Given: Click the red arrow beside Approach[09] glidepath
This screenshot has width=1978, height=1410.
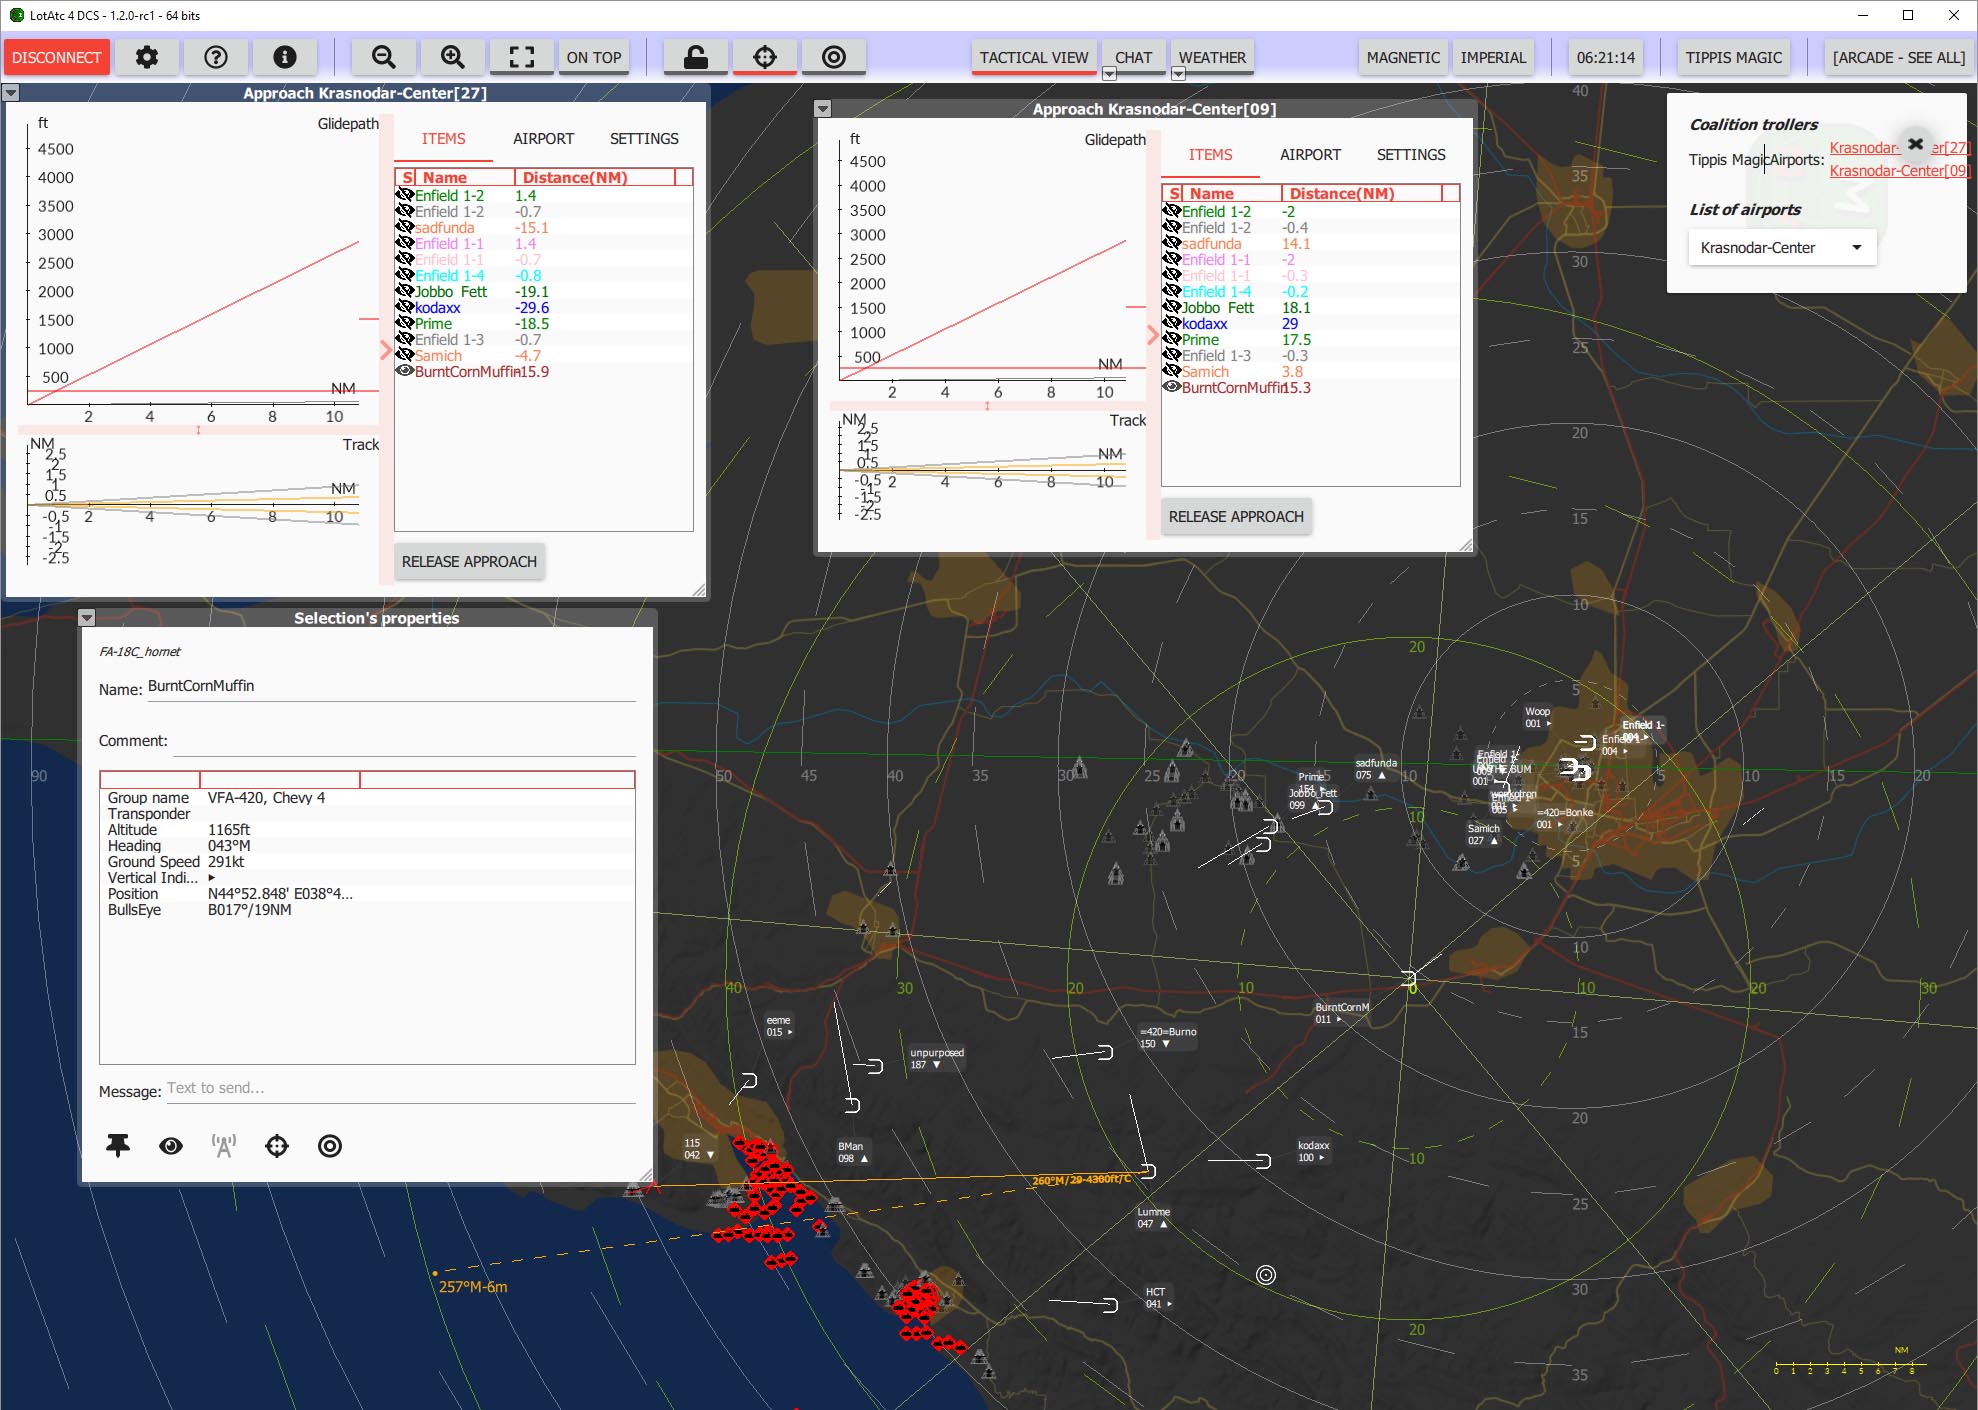Looking at the screenshot, I should pos(1153,335).
